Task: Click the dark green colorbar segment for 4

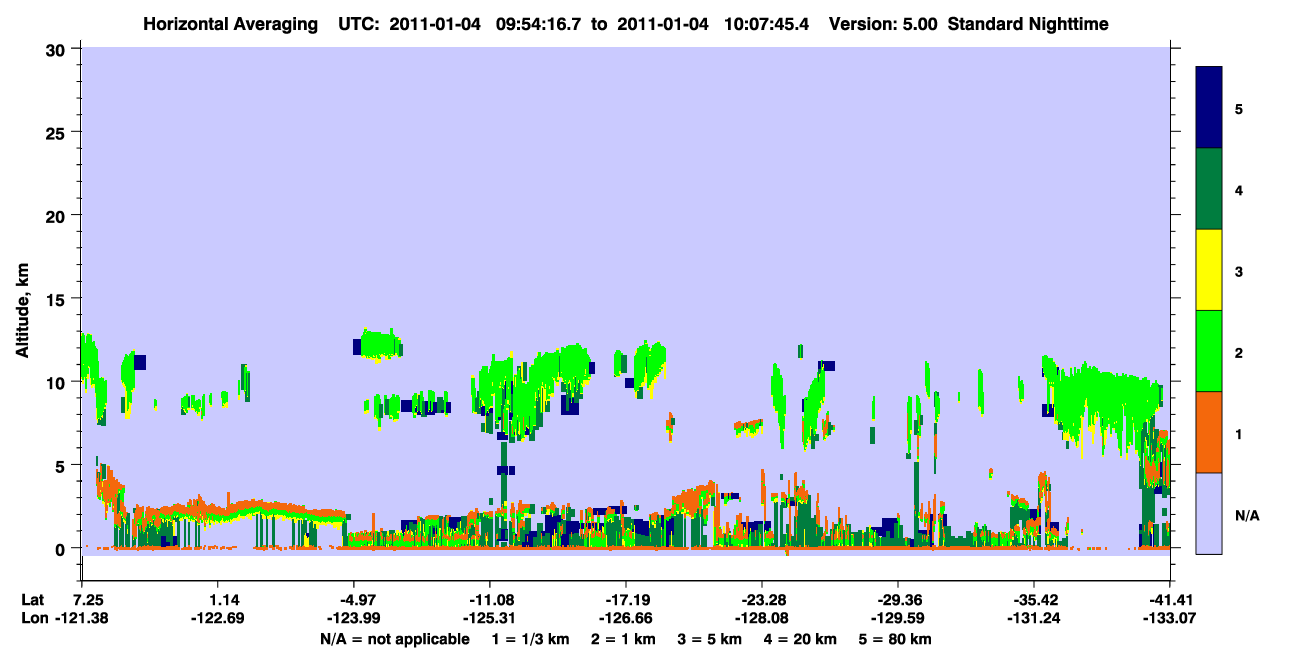Action: point(1209,189)
